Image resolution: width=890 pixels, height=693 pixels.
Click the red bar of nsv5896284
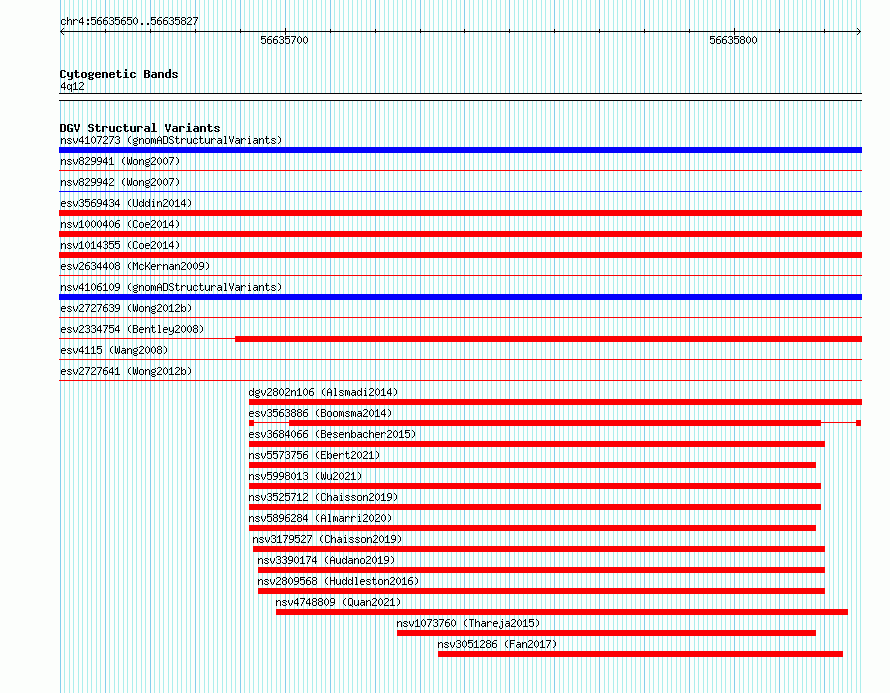[532, 528]
